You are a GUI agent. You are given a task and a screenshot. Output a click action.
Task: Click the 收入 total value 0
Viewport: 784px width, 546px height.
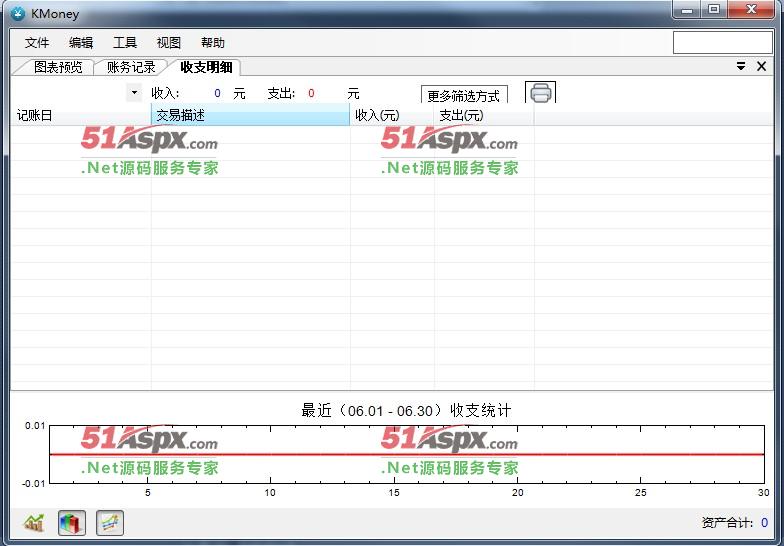(217, 94)
